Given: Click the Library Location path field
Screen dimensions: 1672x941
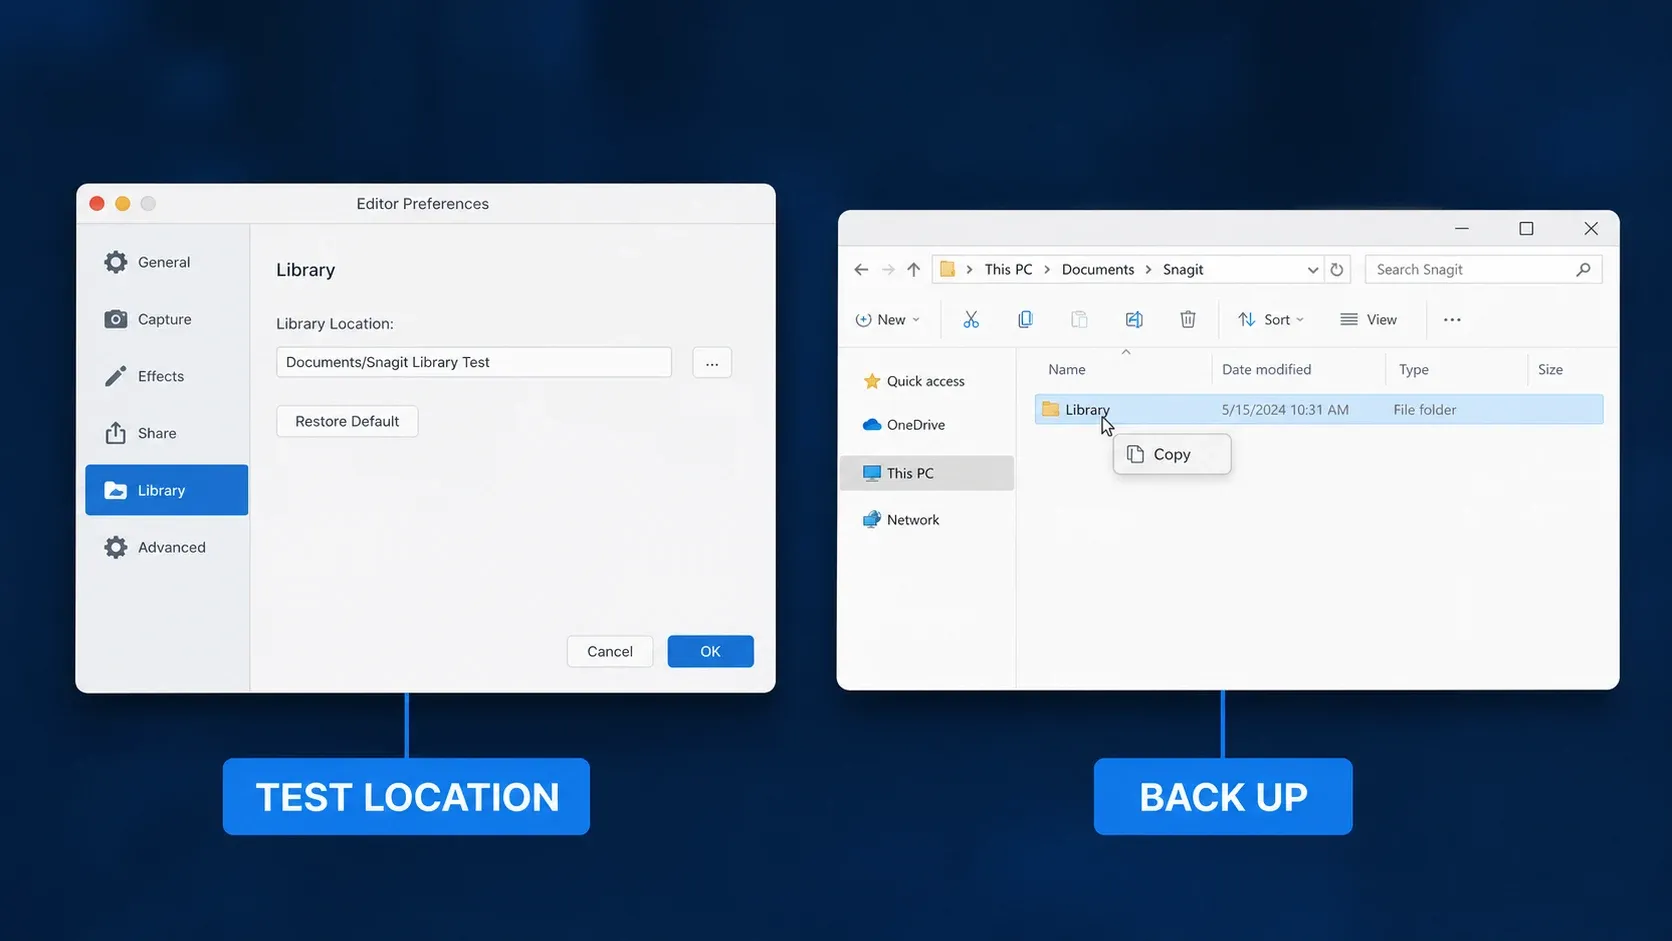Looking at the screenshot, I should [474, 362].
